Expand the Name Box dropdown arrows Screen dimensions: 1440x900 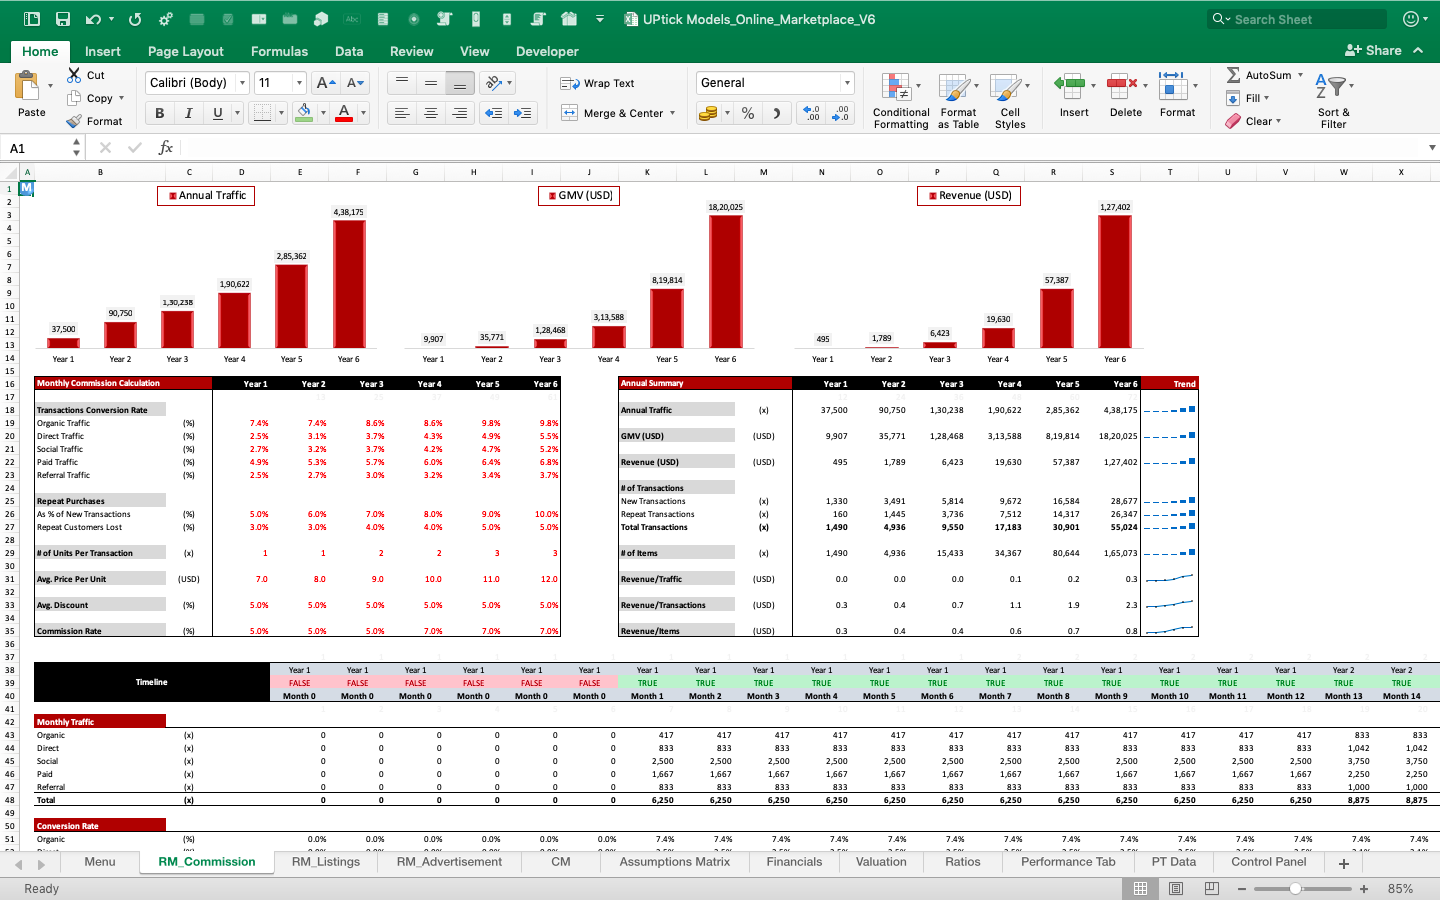tap(76, 148)
